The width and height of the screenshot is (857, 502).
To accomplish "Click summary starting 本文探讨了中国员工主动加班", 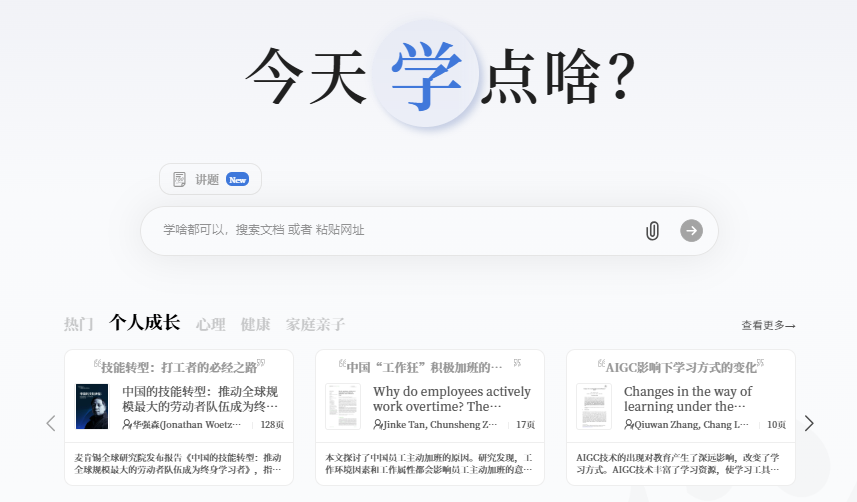I will click(429, 464).
